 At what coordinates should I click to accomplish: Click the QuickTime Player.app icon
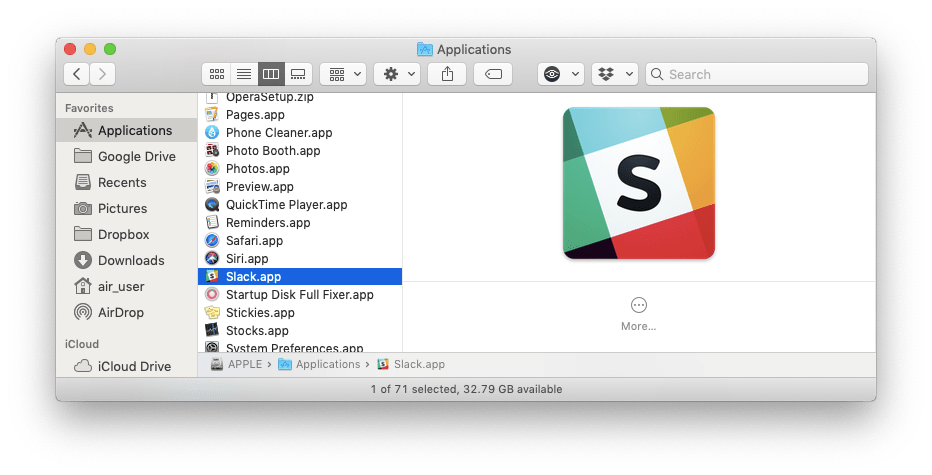pyautogui.click(x=212, y=205)
